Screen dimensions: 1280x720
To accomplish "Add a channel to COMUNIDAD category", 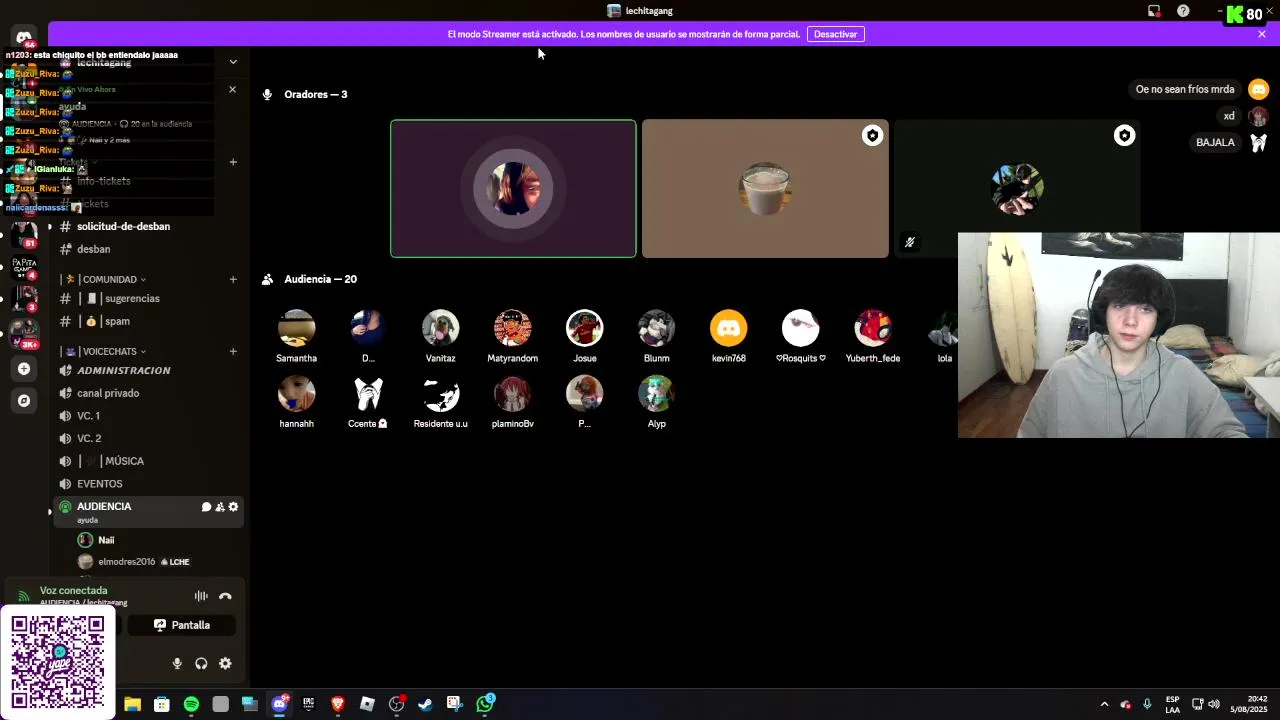I will [233, 280].
